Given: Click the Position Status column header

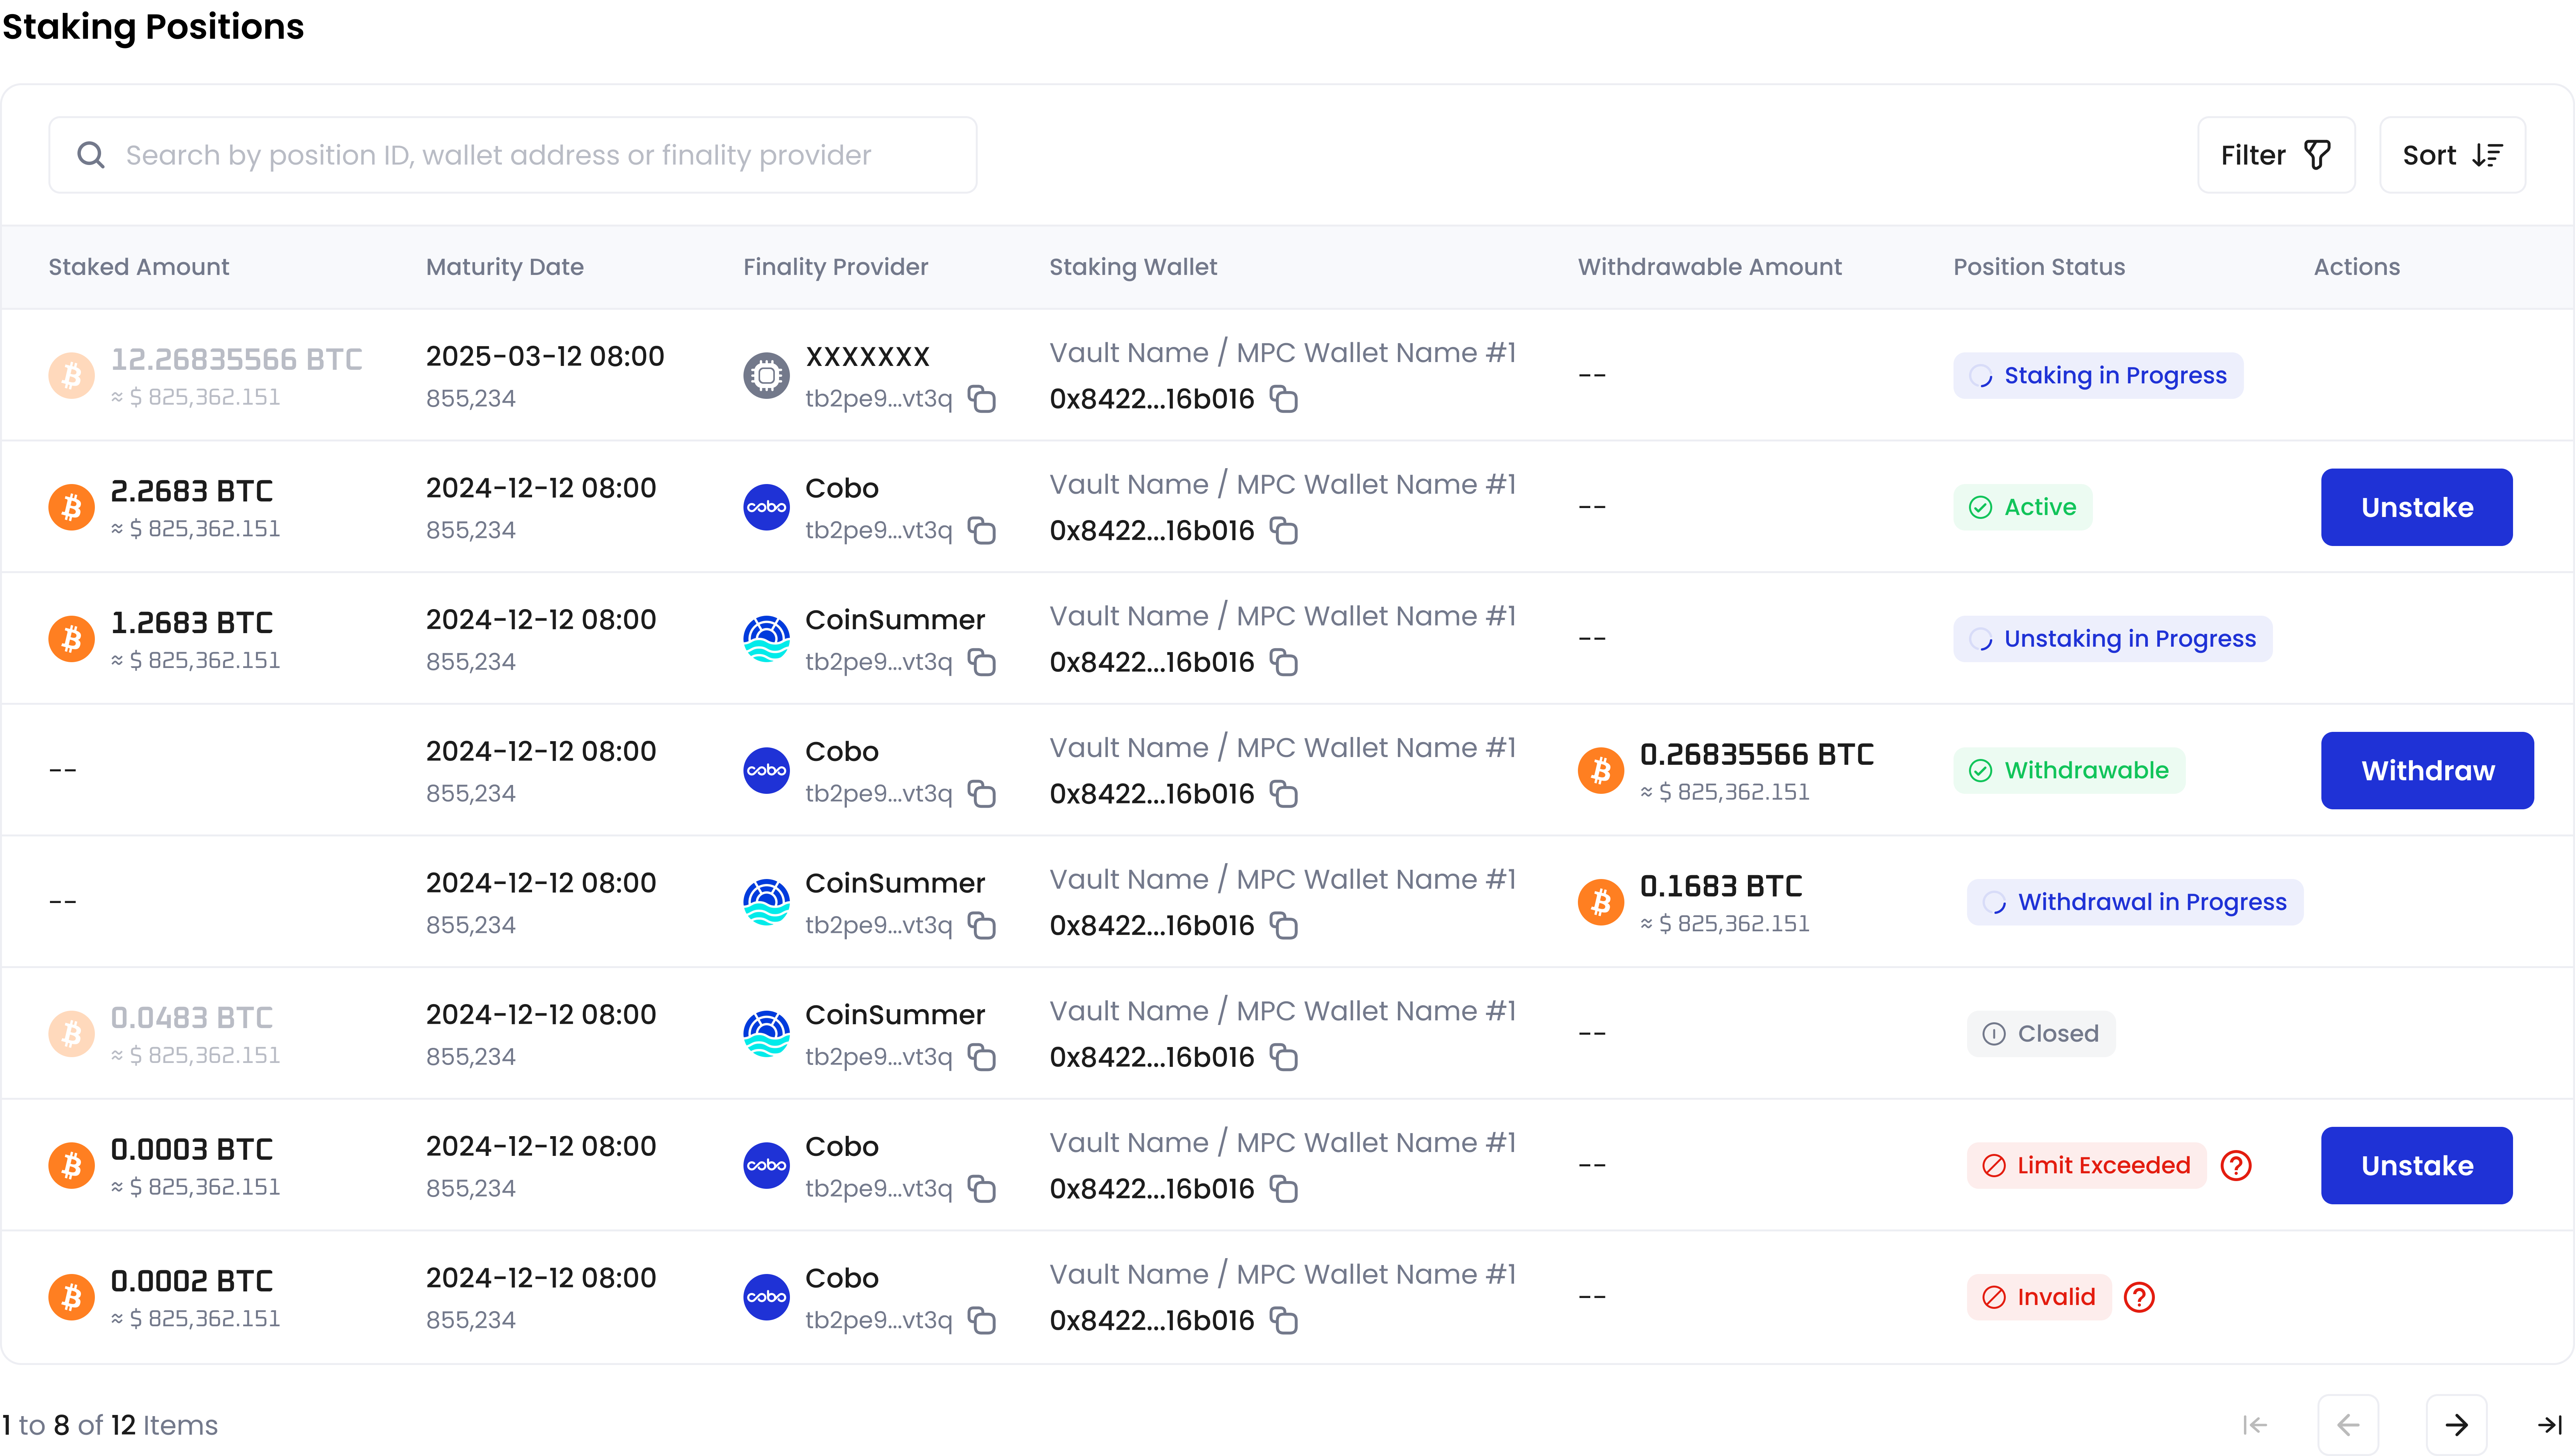Looking at the screenshot, I should click(x=2039, y=267).
